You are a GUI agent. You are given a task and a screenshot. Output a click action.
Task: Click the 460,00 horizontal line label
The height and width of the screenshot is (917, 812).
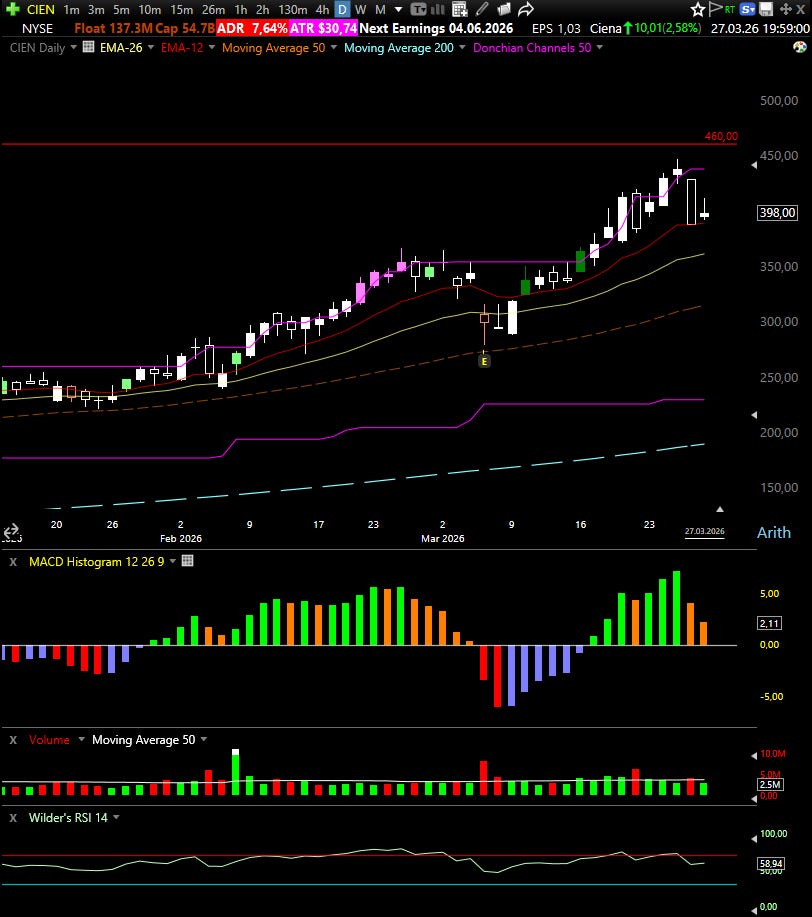click(721, 136)
